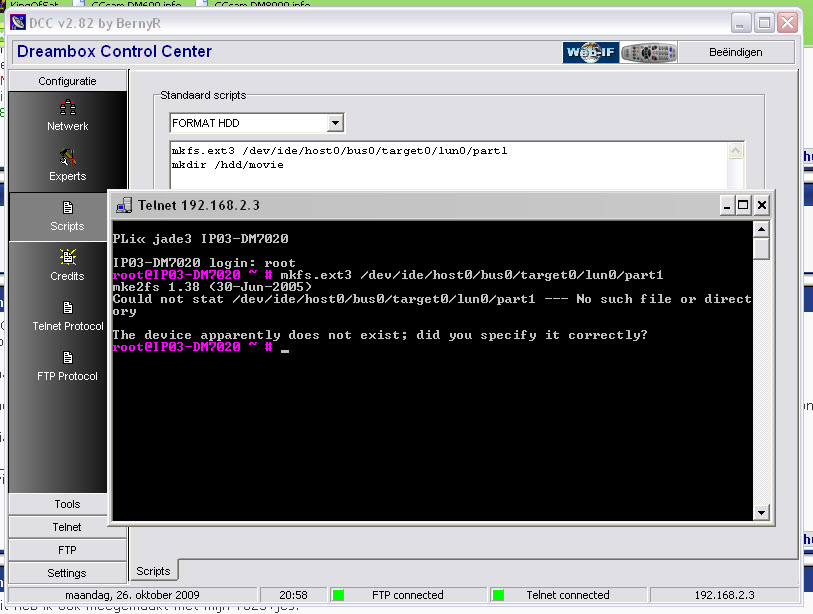Image resolution: width=813 pixels, height=614 pixels.
Task: Click the script text area with mkfs.ext3 command
Action: [x=449, y=165]
